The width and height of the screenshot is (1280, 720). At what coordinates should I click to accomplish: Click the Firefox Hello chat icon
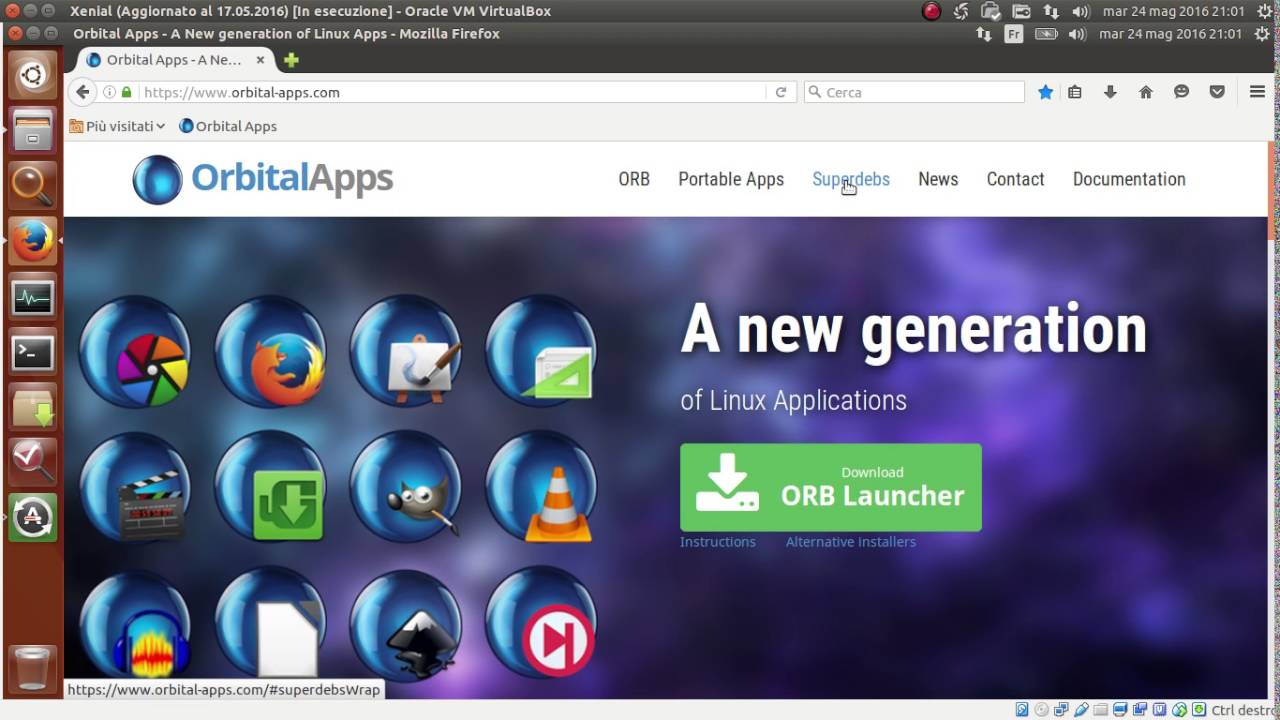pyautogui.click(x=1181, y=92)
